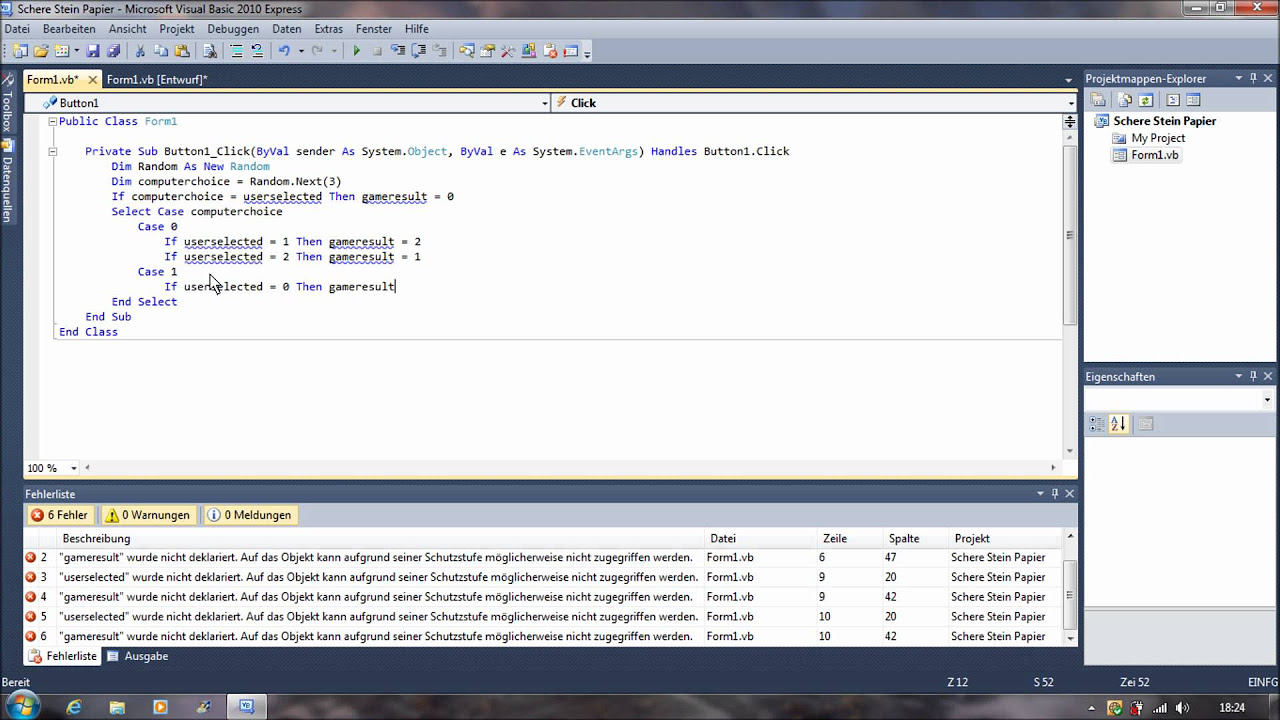Toggle the 6 Fehler filter
The image size is (1280, 720).
click(x=60, y=515)
